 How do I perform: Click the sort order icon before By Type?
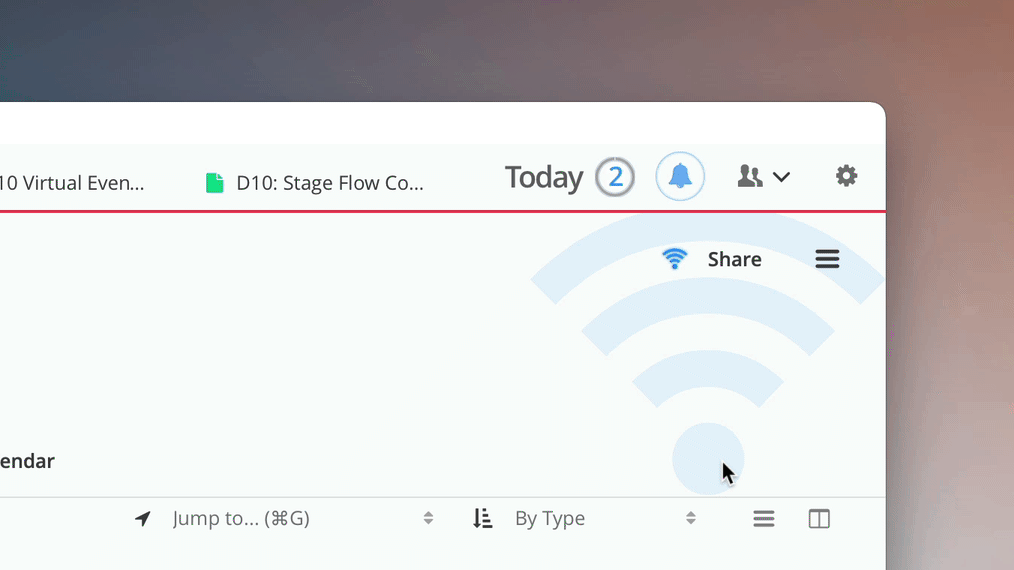tap(483, 518)
